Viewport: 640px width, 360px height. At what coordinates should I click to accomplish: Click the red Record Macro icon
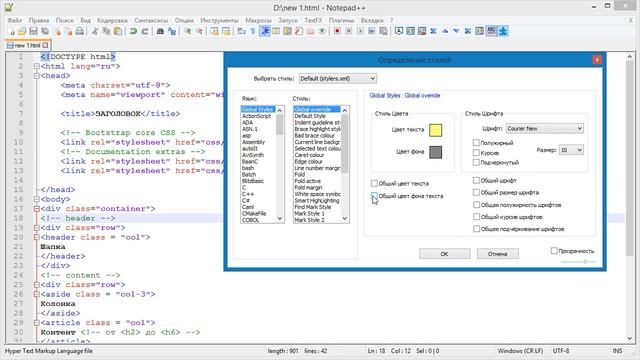click(337, 31)
